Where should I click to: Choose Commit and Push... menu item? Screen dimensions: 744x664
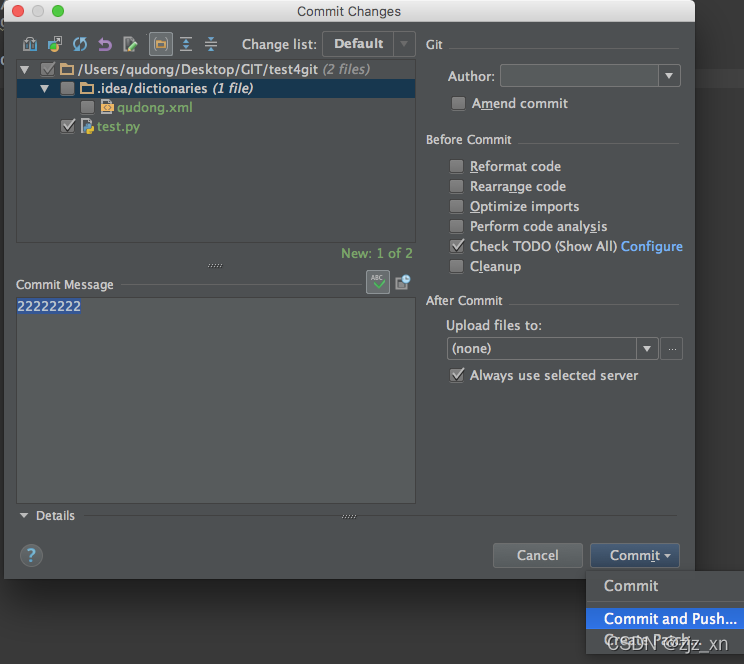[665, 618]
